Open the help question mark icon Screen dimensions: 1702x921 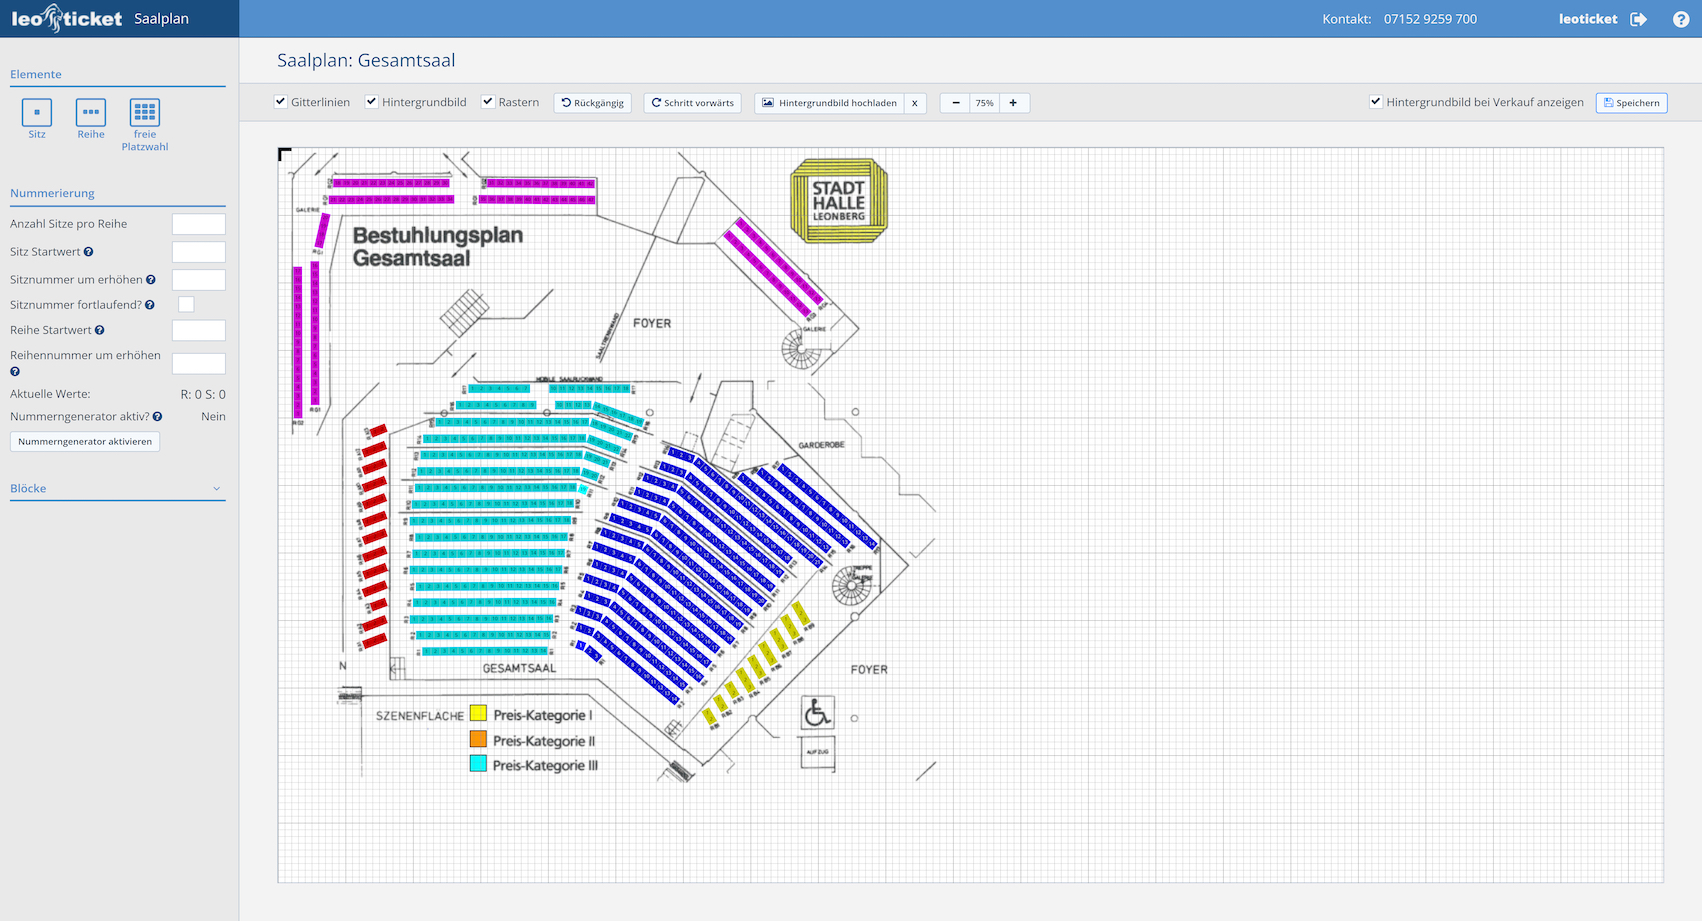pos(1680,19)
